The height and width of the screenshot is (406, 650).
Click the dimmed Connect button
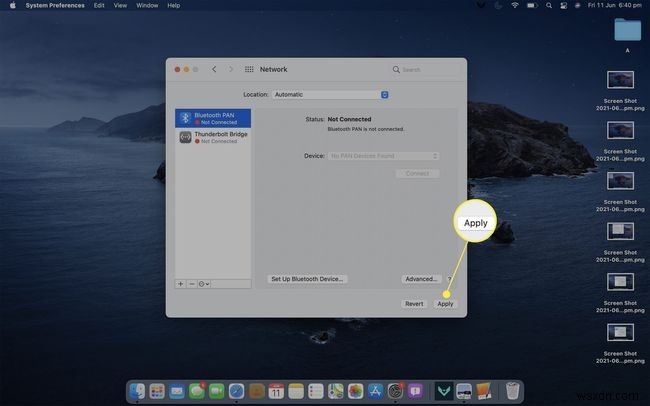click(x=417, y=173)
